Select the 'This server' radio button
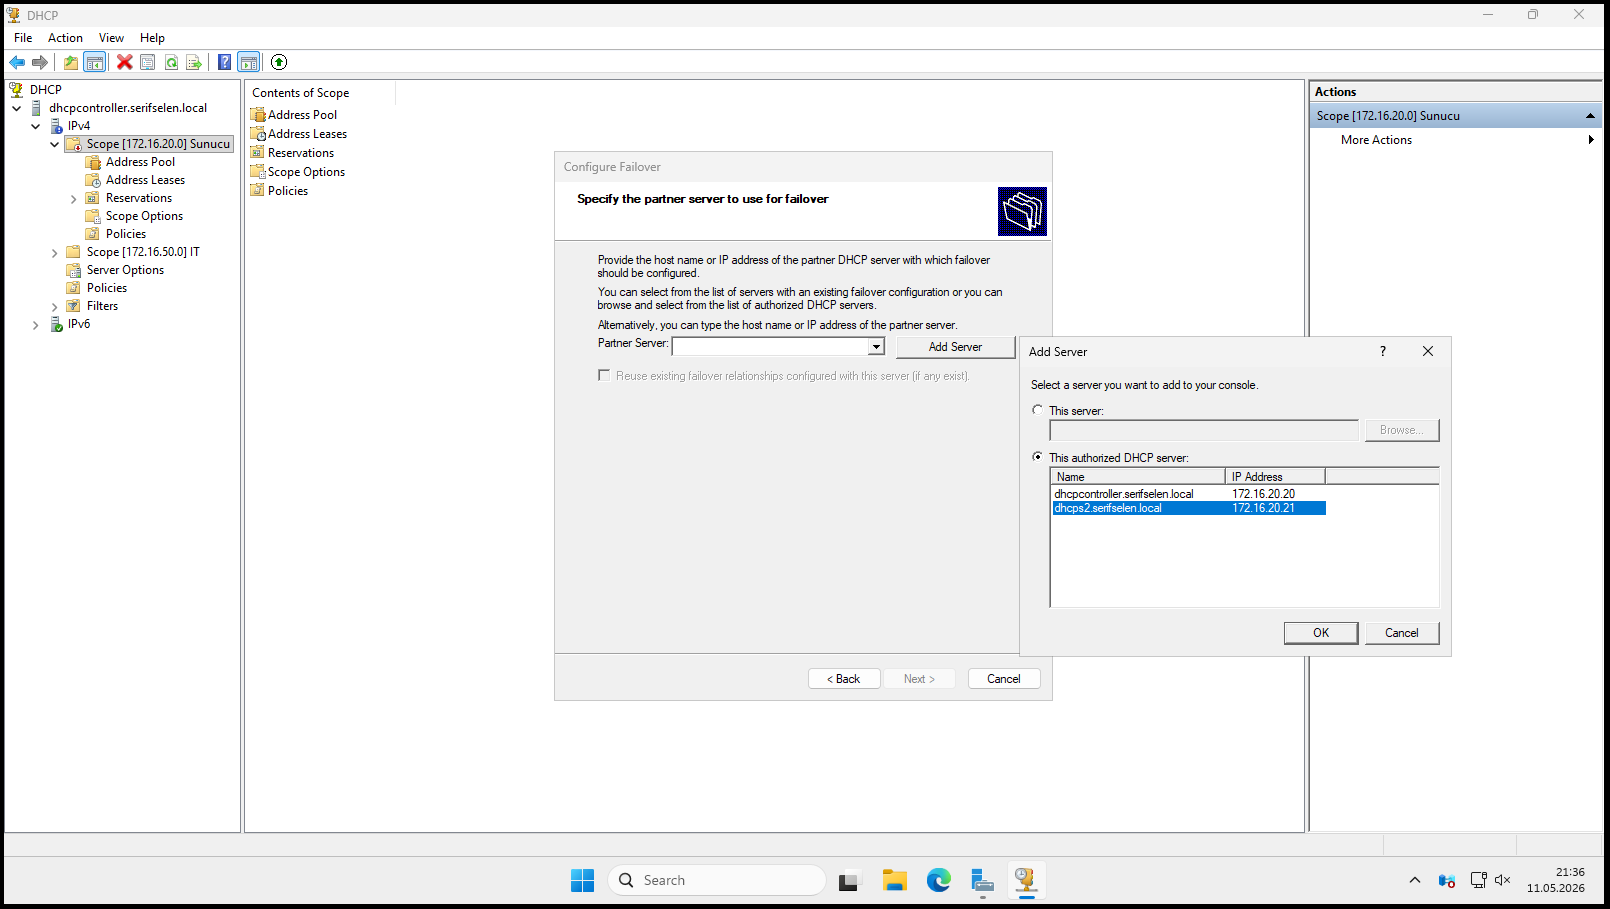Image resolution: width=1610 pixels, height=909 pixels. pos(1037,410)
